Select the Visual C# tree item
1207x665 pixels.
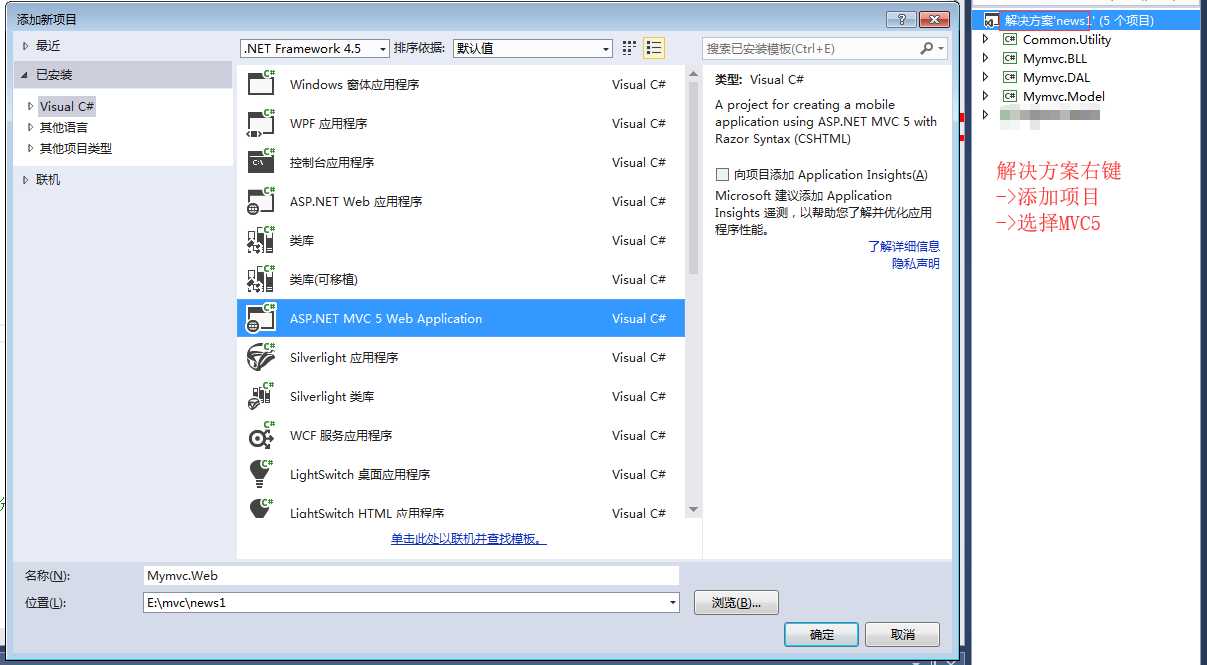coord(67,106)
